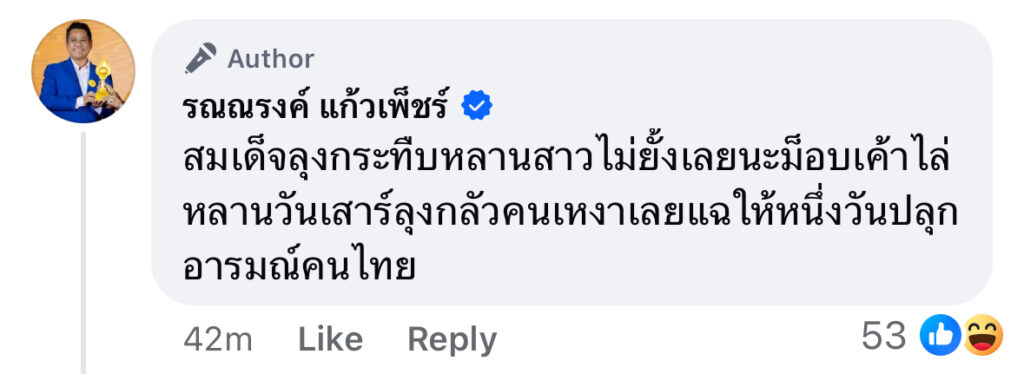Click second comment line starting หลานวันเสาร์

click(570, 216)
